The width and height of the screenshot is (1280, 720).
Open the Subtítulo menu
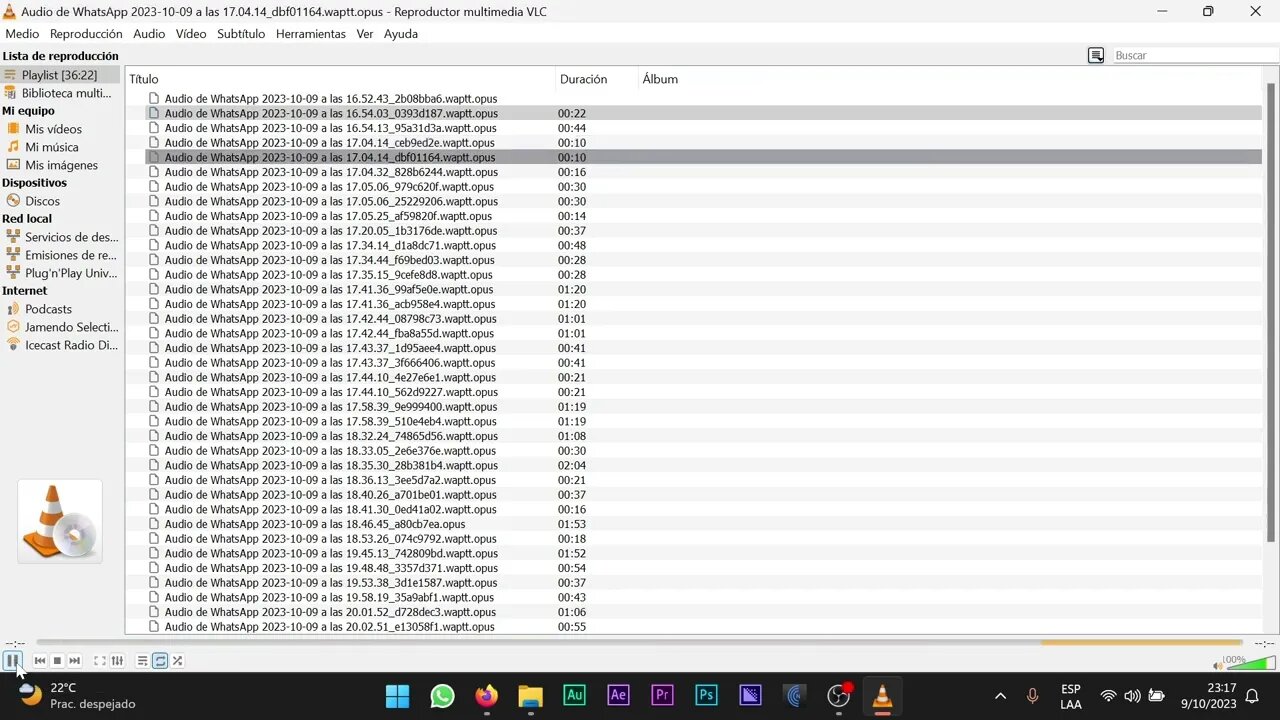(x=241, y=34)
